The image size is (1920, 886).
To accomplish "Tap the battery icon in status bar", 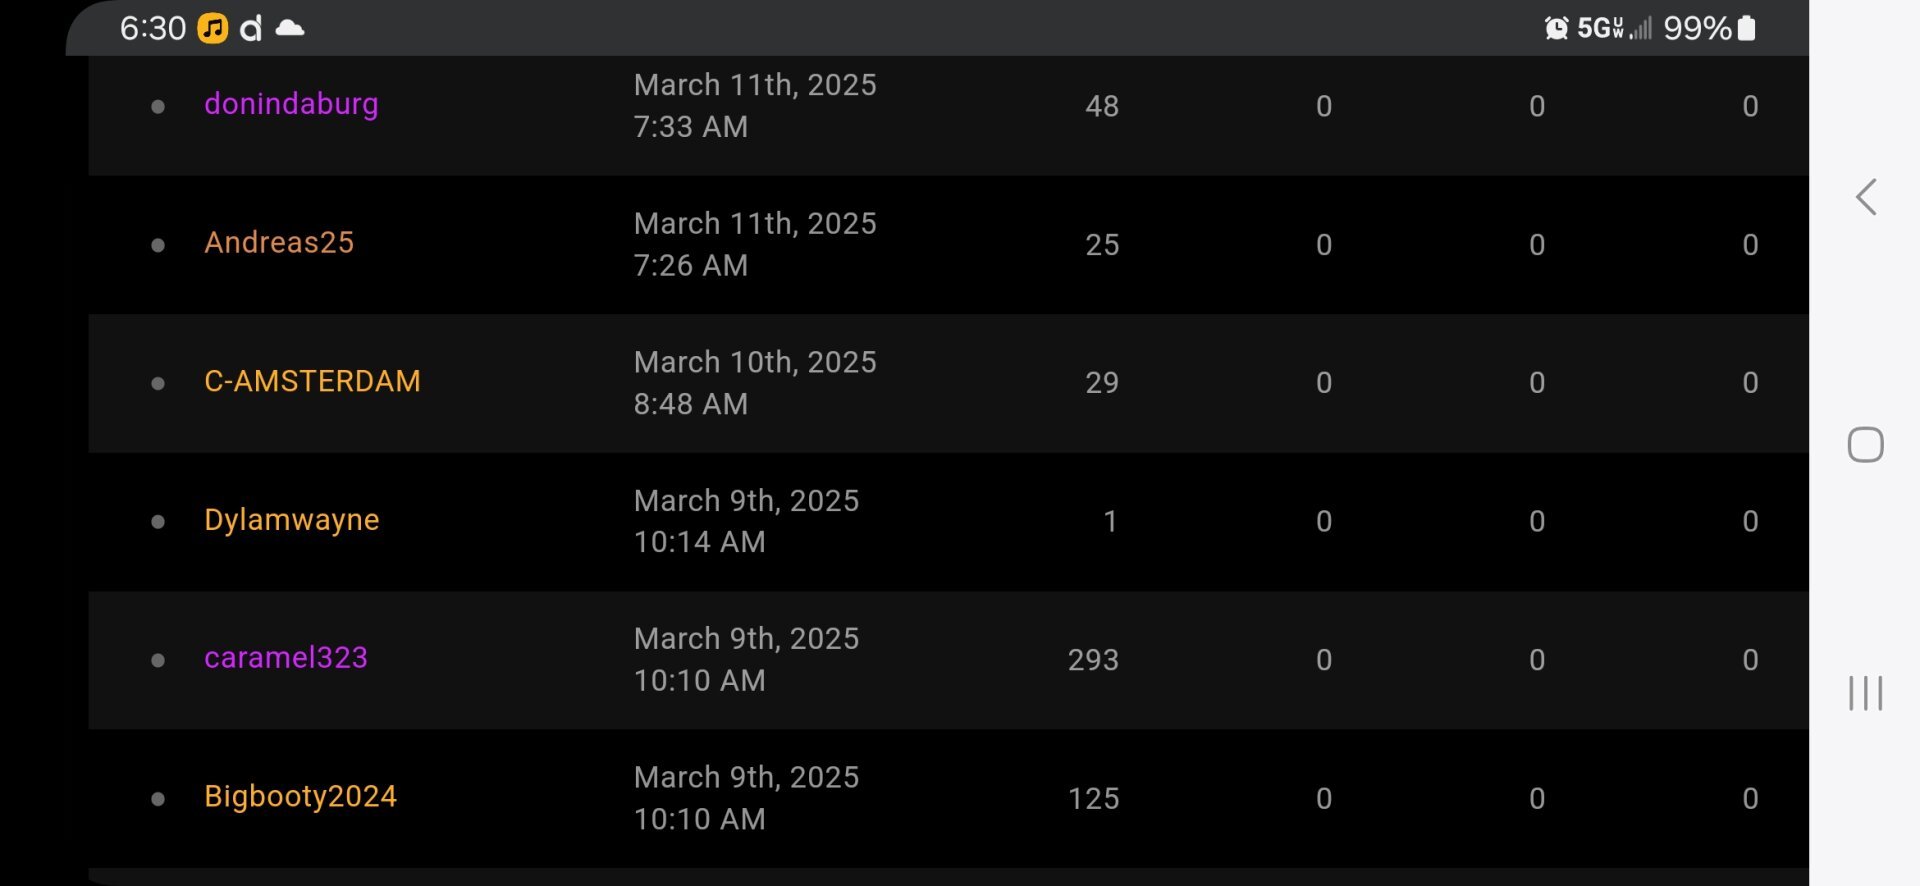I will pyautogui.click(x=1747, y=28).
